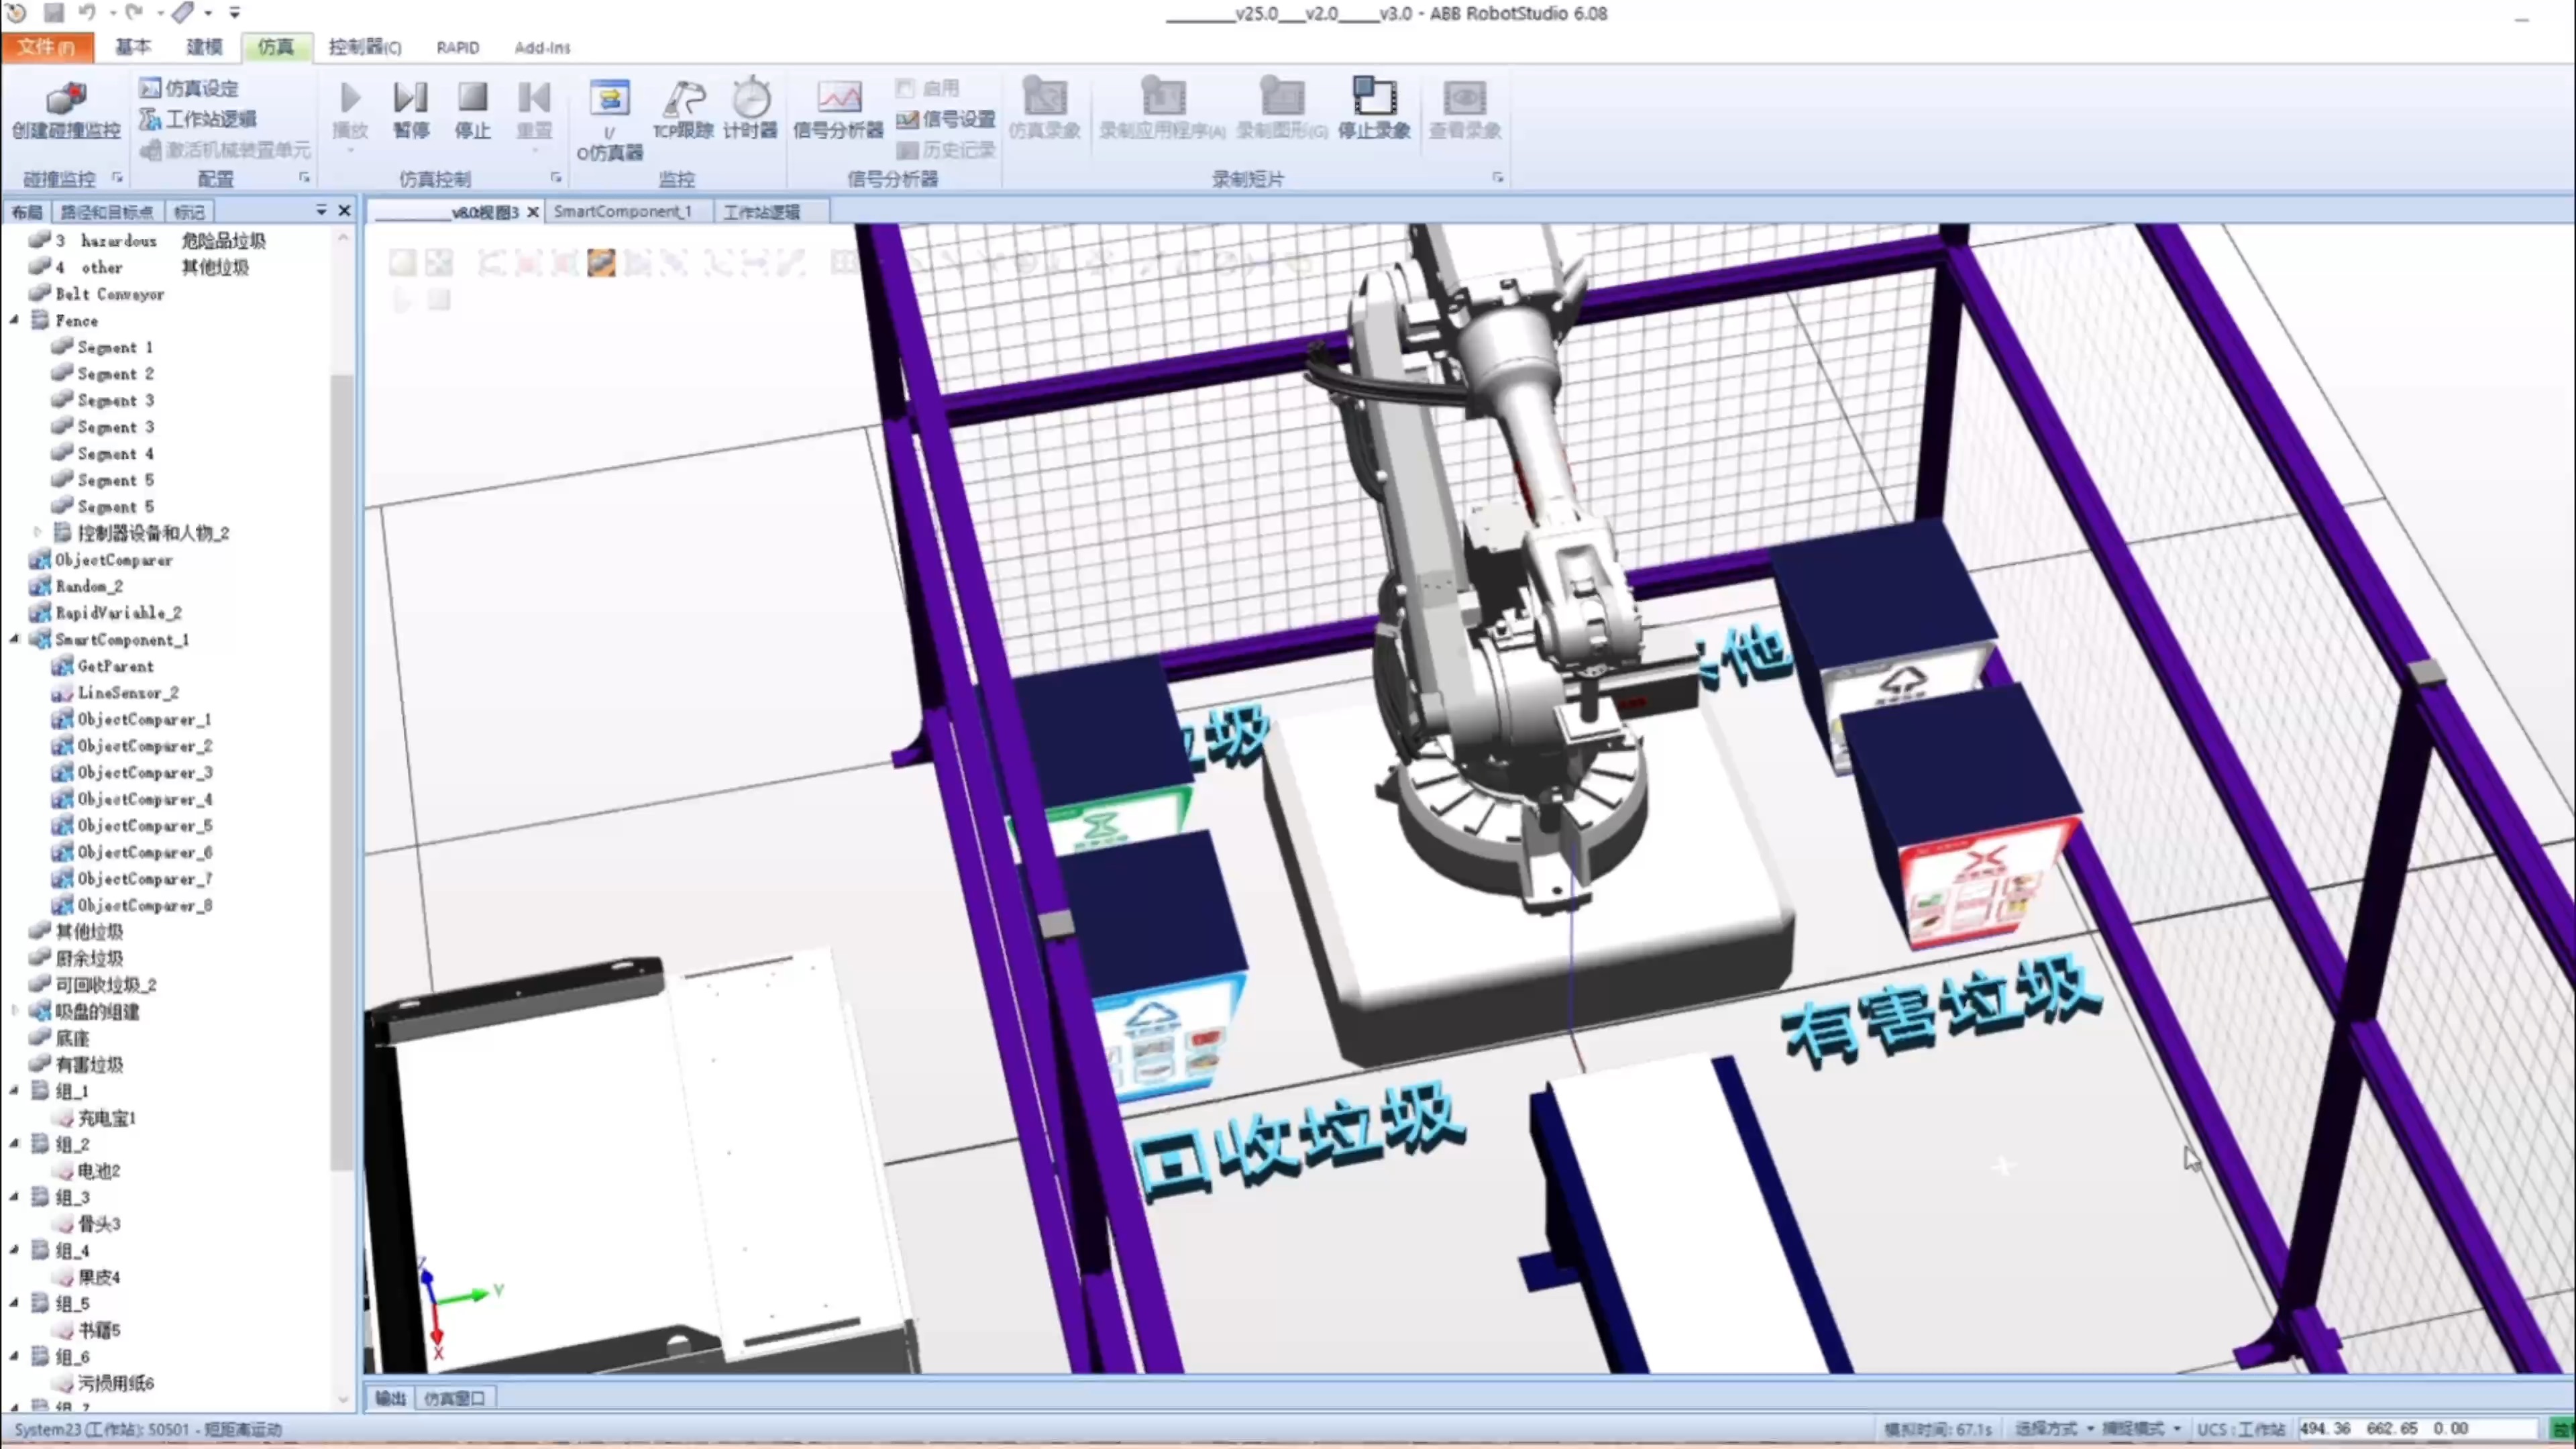Collapse the Fence tree node
The image size is (2576, 1449).
click(x=14, y=320)
